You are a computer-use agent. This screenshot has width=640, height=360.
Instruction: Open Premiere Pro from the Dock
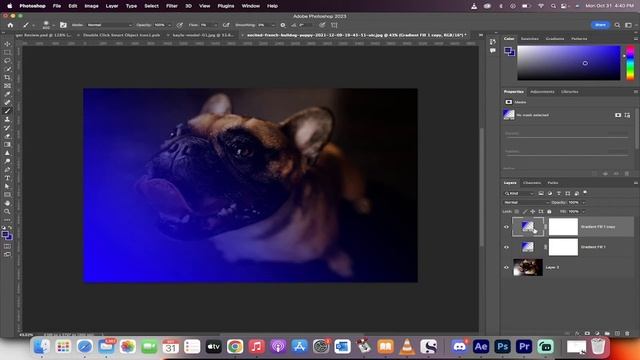(524, 347)
